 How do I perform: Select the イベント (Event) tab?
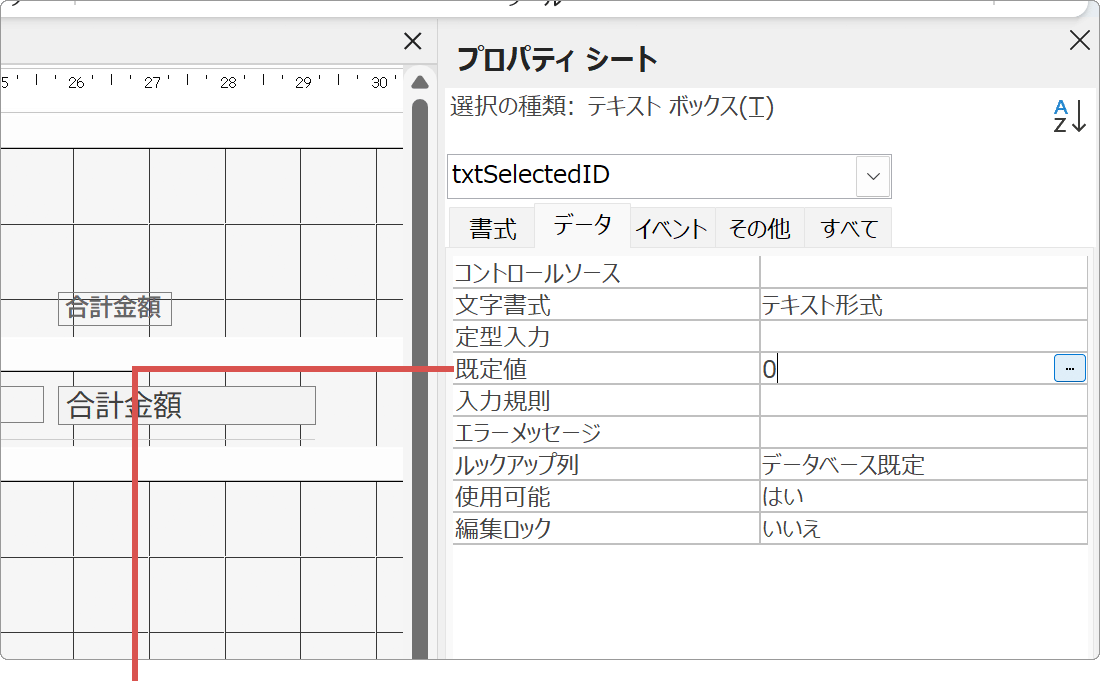coord(671,227)
